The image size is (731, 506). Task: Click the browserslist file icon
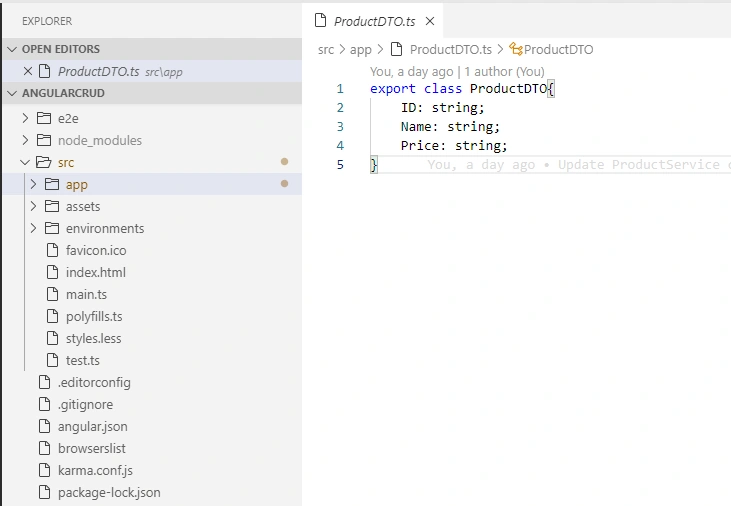44,448
